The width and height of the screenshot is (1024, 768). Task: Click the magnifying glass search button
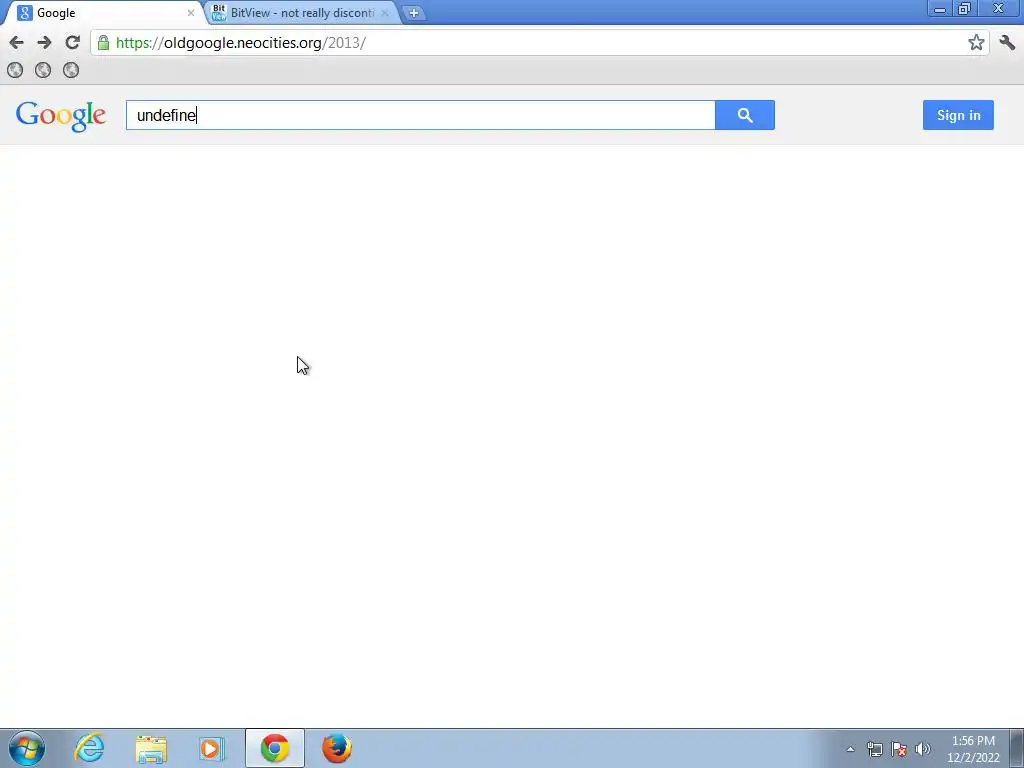pyautogui.click(x=744, y=115)
